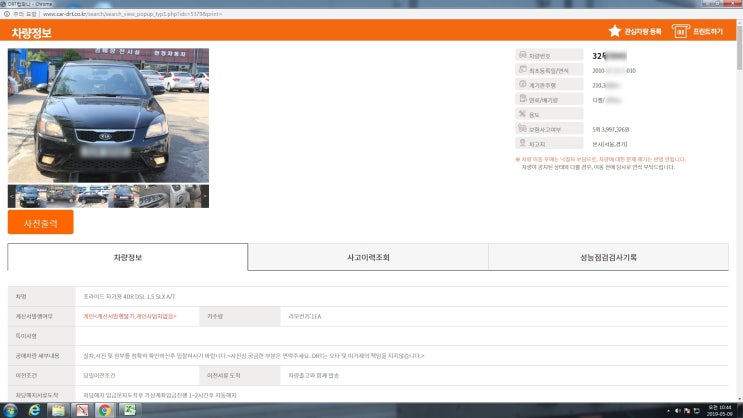743x418 pixels.
Task: Click the car icon beside 차량번호
Action: pos(522,55)
